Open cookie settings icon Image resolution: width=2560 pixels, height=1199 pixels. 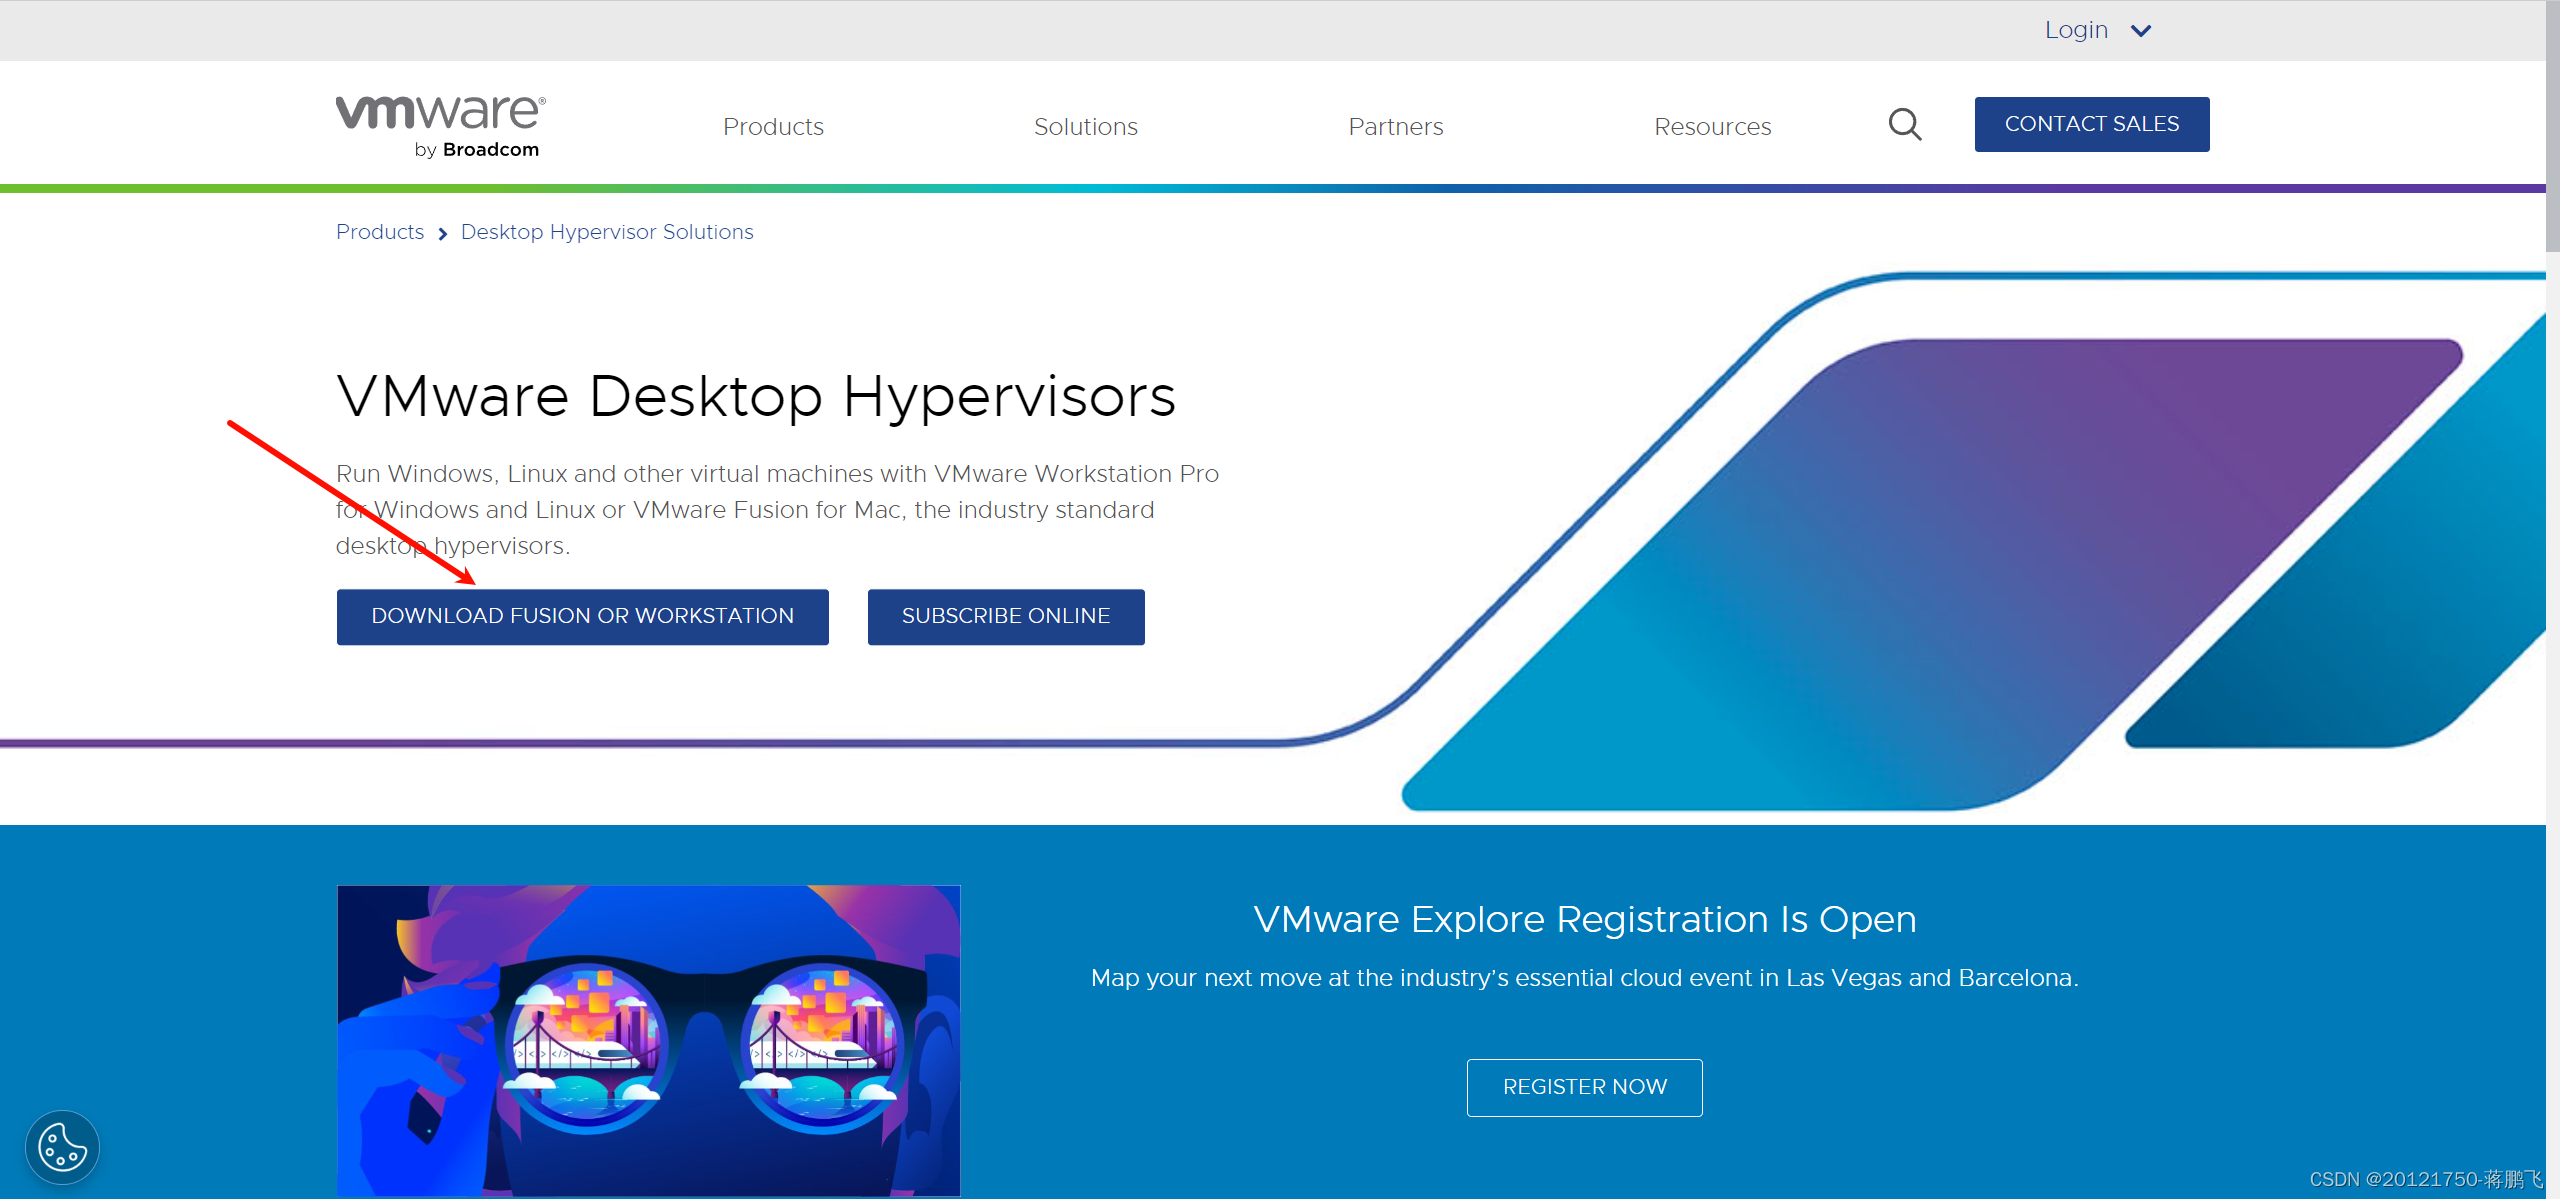pos(62,1147)
